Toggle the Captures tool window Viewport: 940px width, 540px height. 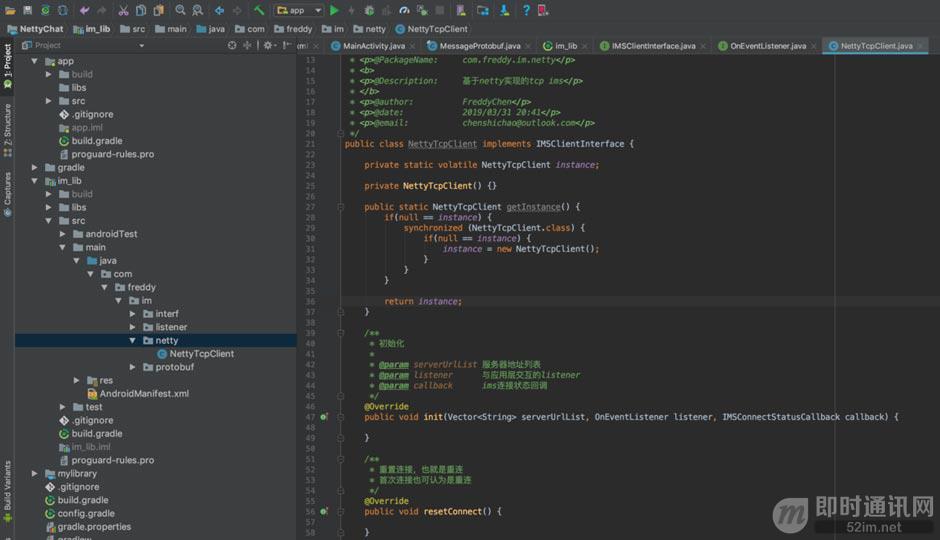[7, 194]
